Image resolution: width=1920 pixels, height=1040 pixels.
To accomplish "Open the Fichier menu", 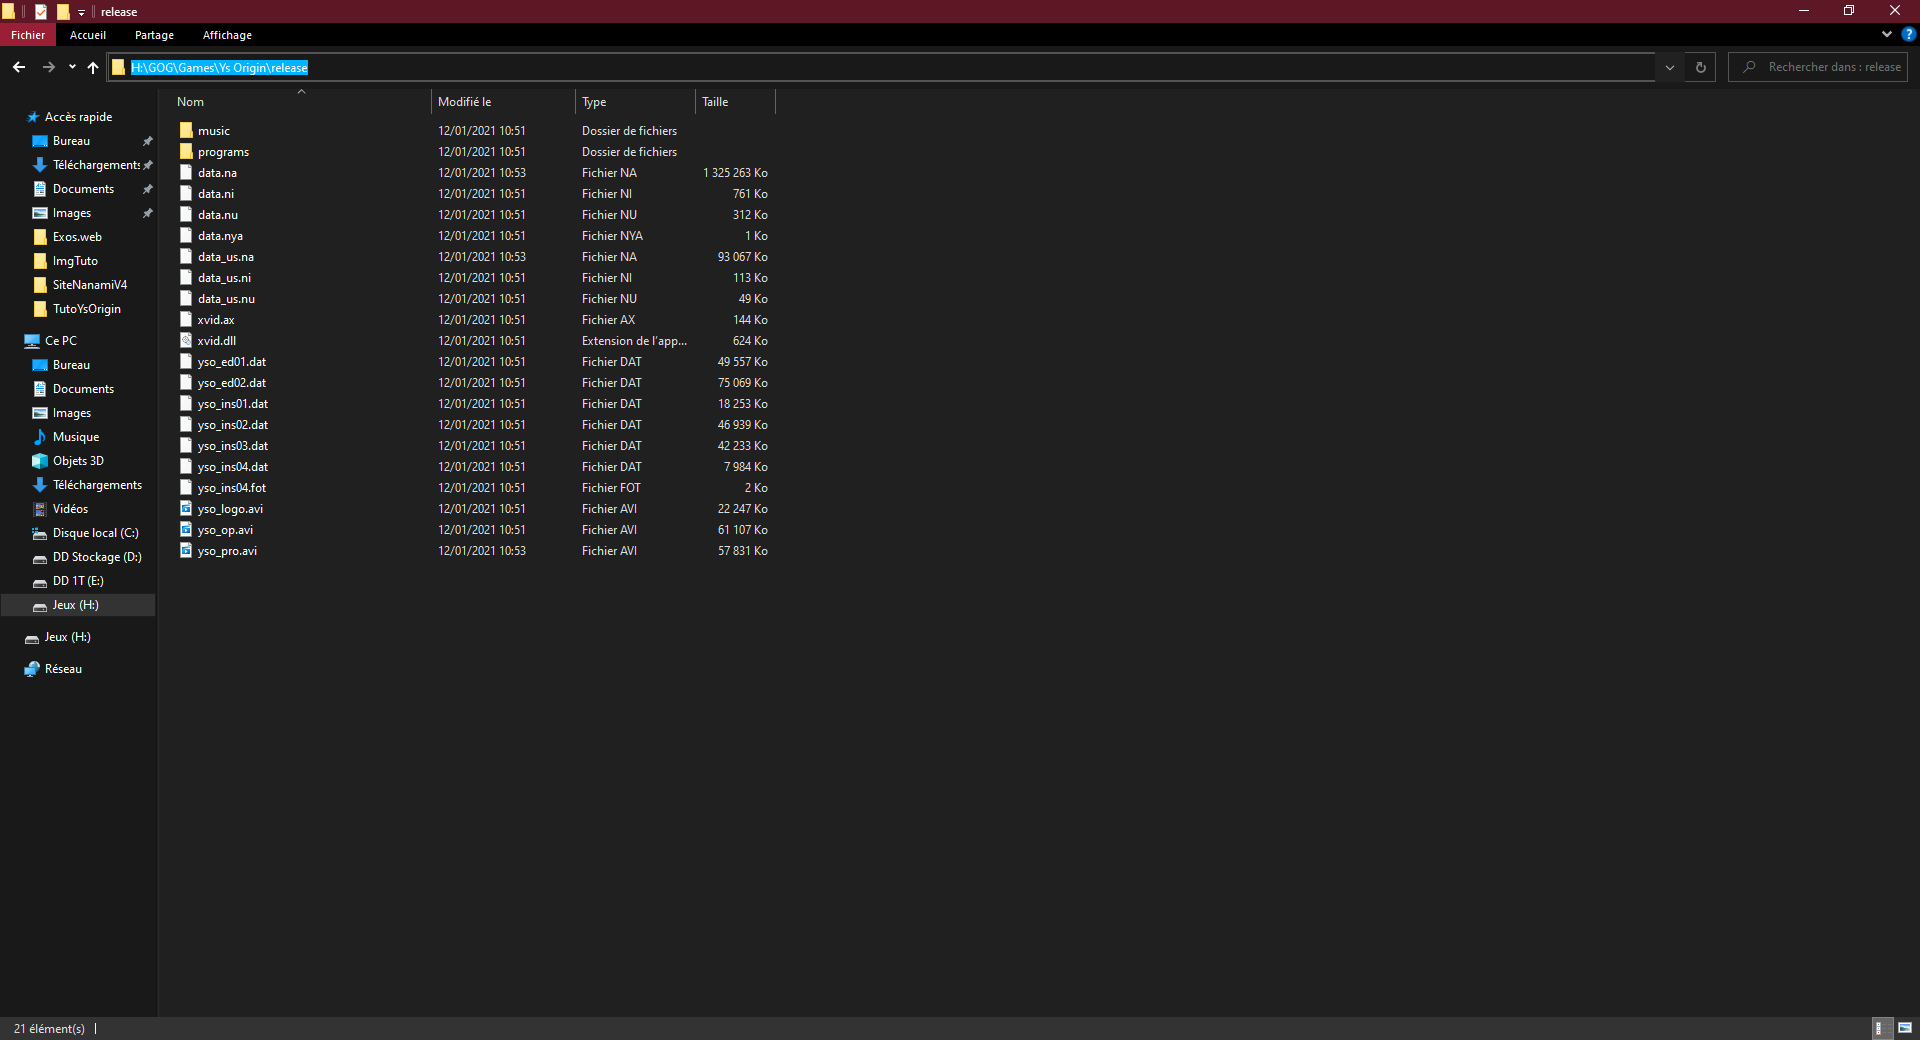I will point(28,35).
